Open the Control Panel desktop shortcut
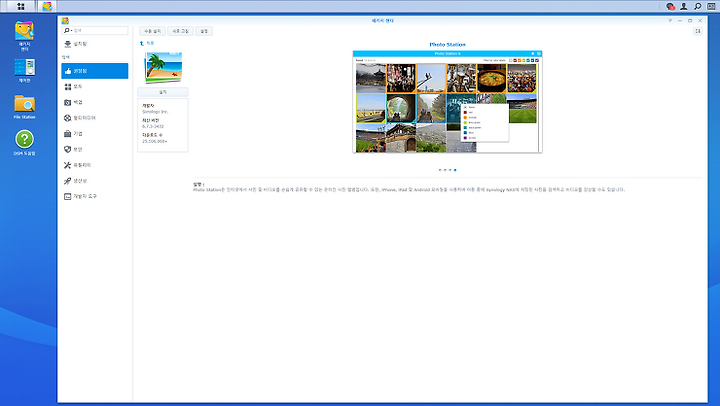 tap(24, 70)
